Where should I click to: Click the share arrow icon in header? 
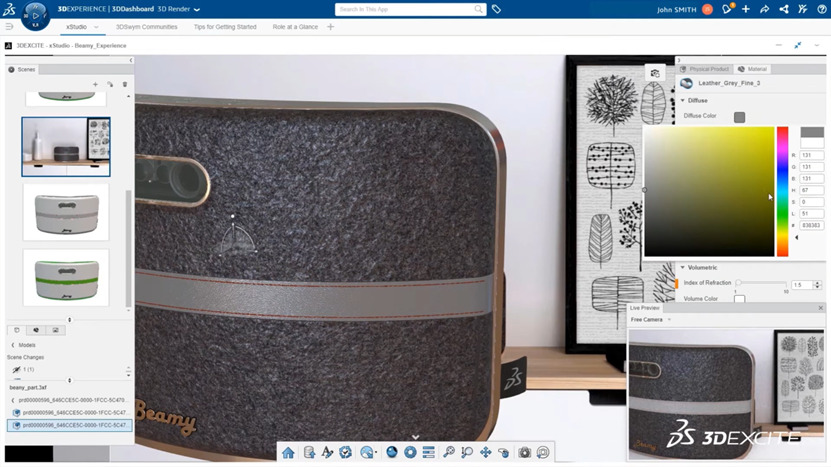click(x=764, y=9)
